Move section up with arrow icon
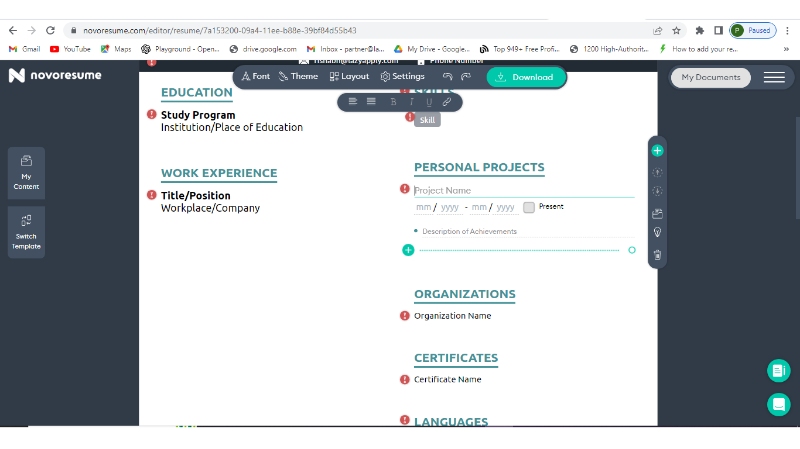 (x=657, y=172)
